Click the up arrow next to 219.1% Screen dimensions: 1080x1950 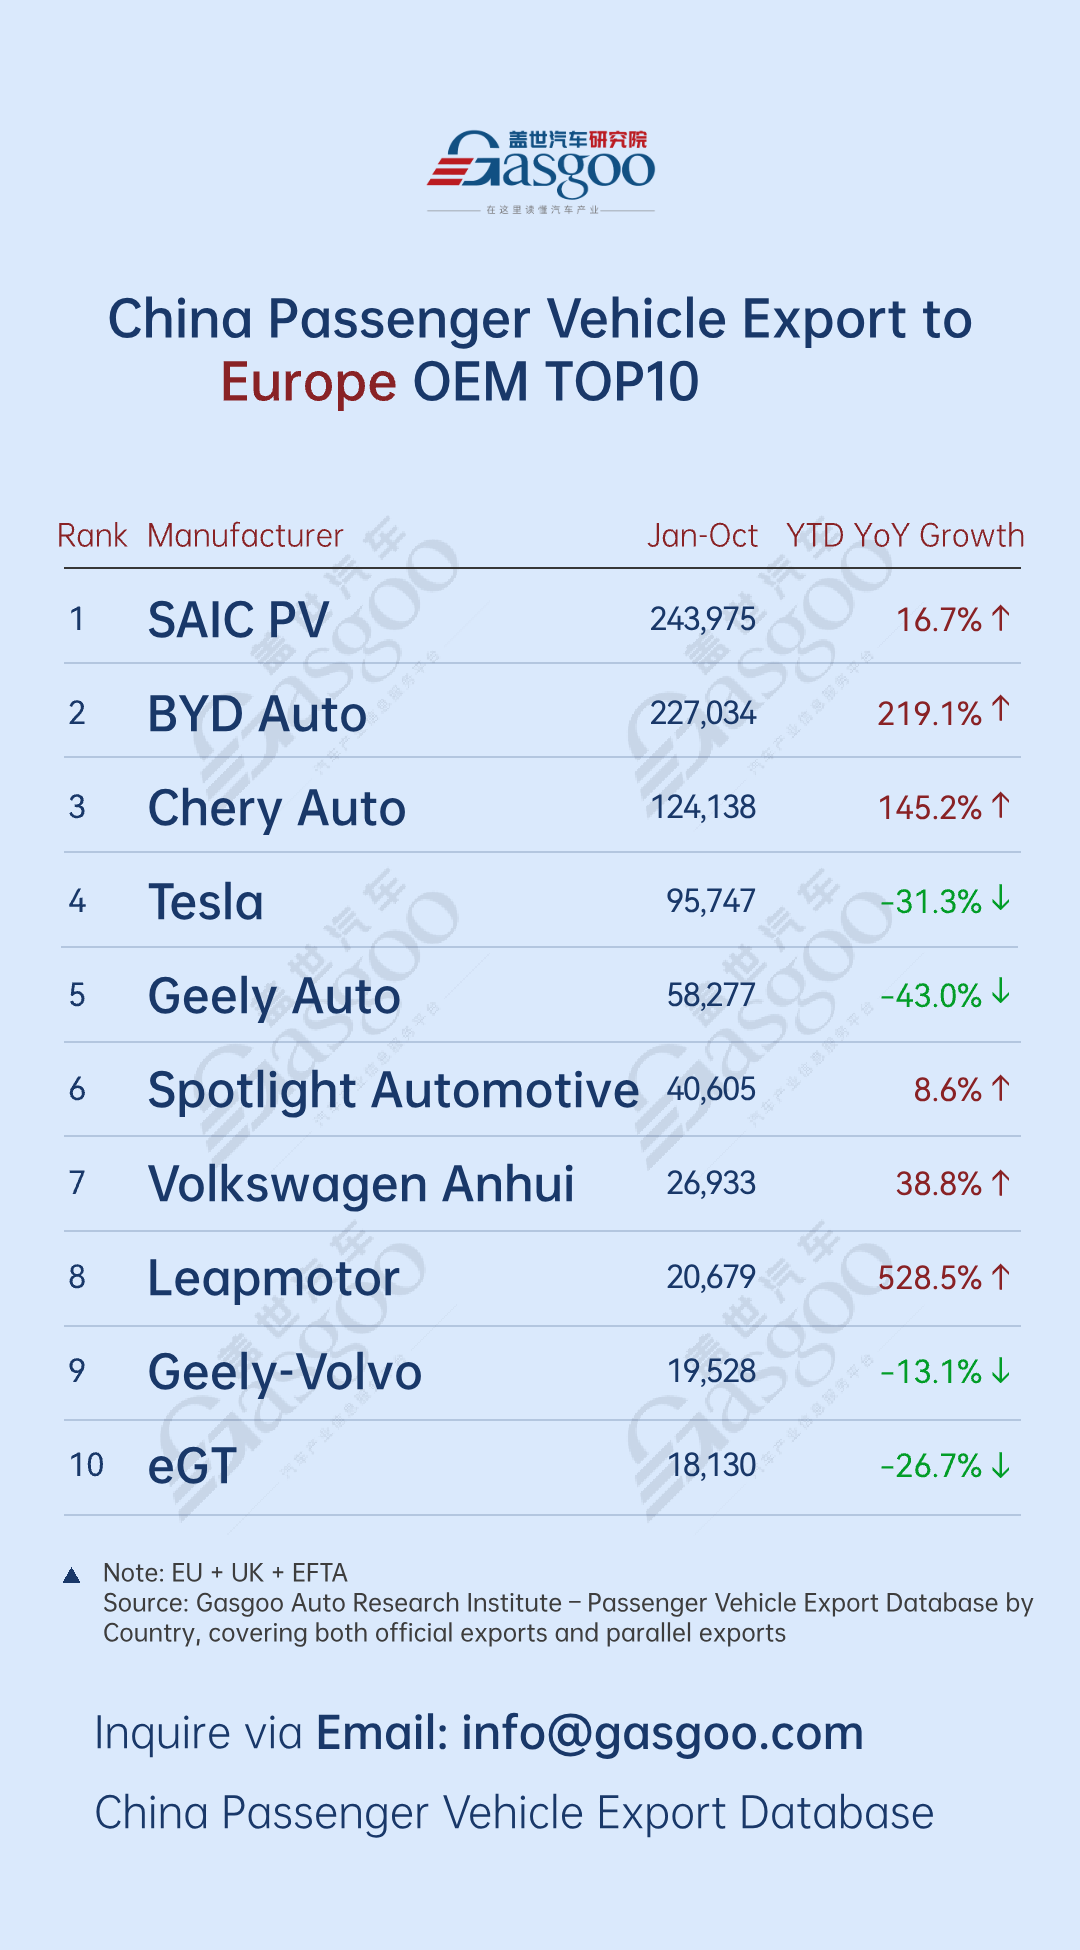(x=1001, y=710)
